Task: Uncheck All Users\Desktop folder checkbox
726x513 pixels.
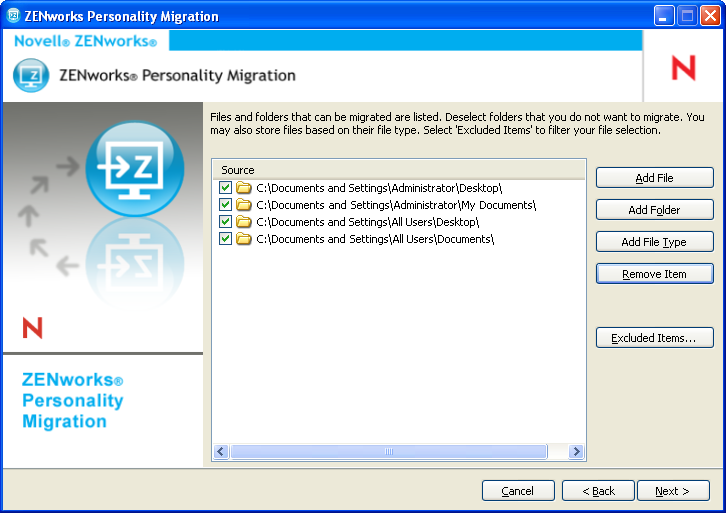Action: pos(225,222)
